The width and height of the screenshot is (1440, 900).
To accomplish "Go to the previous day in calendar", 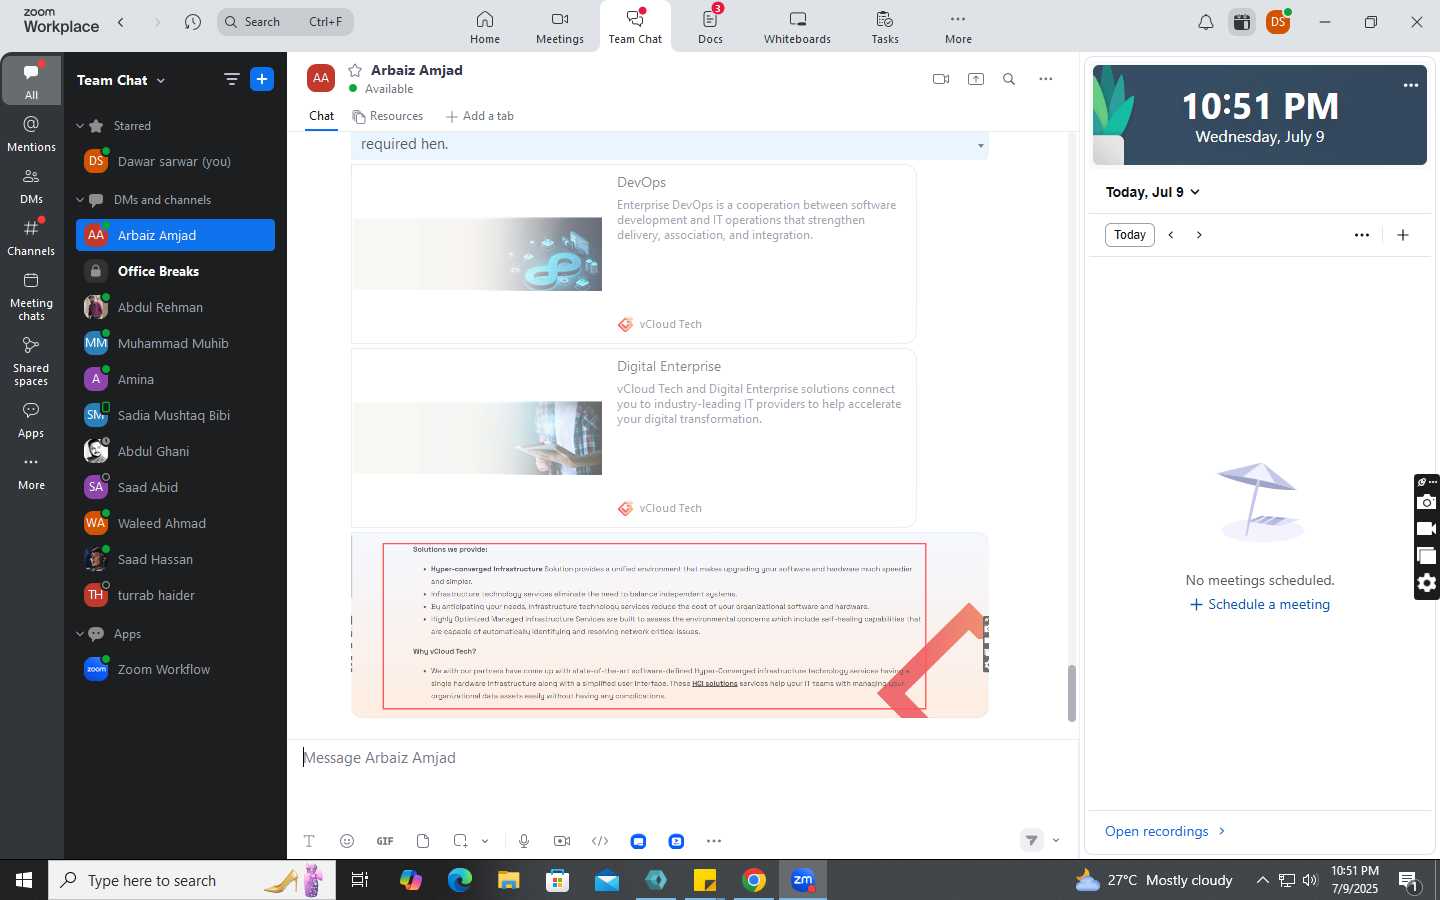I will pos(1171,235).
